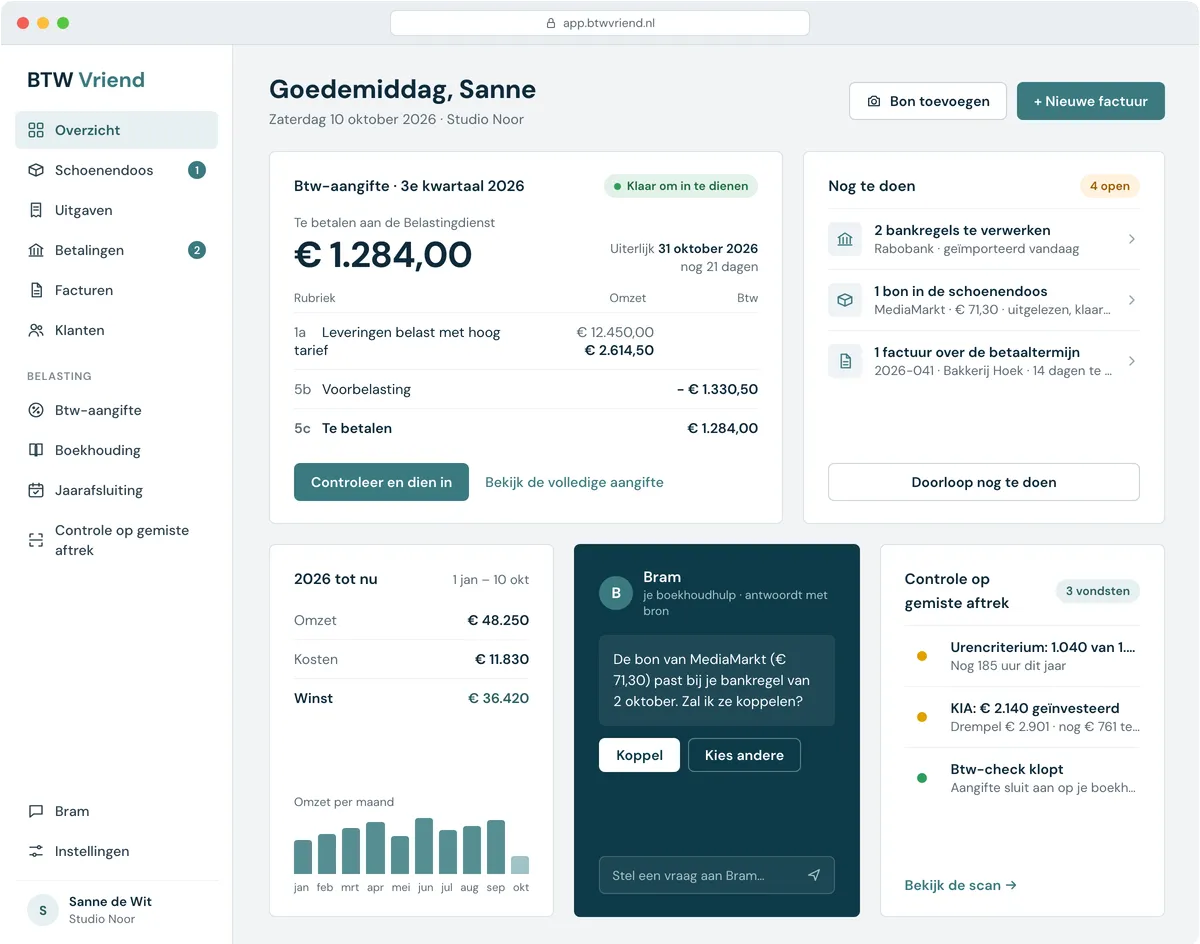The width and height of the screenshot is (1200, 944).
Task: Go to Uitgaven in sidebar
Action: point(116,210)
